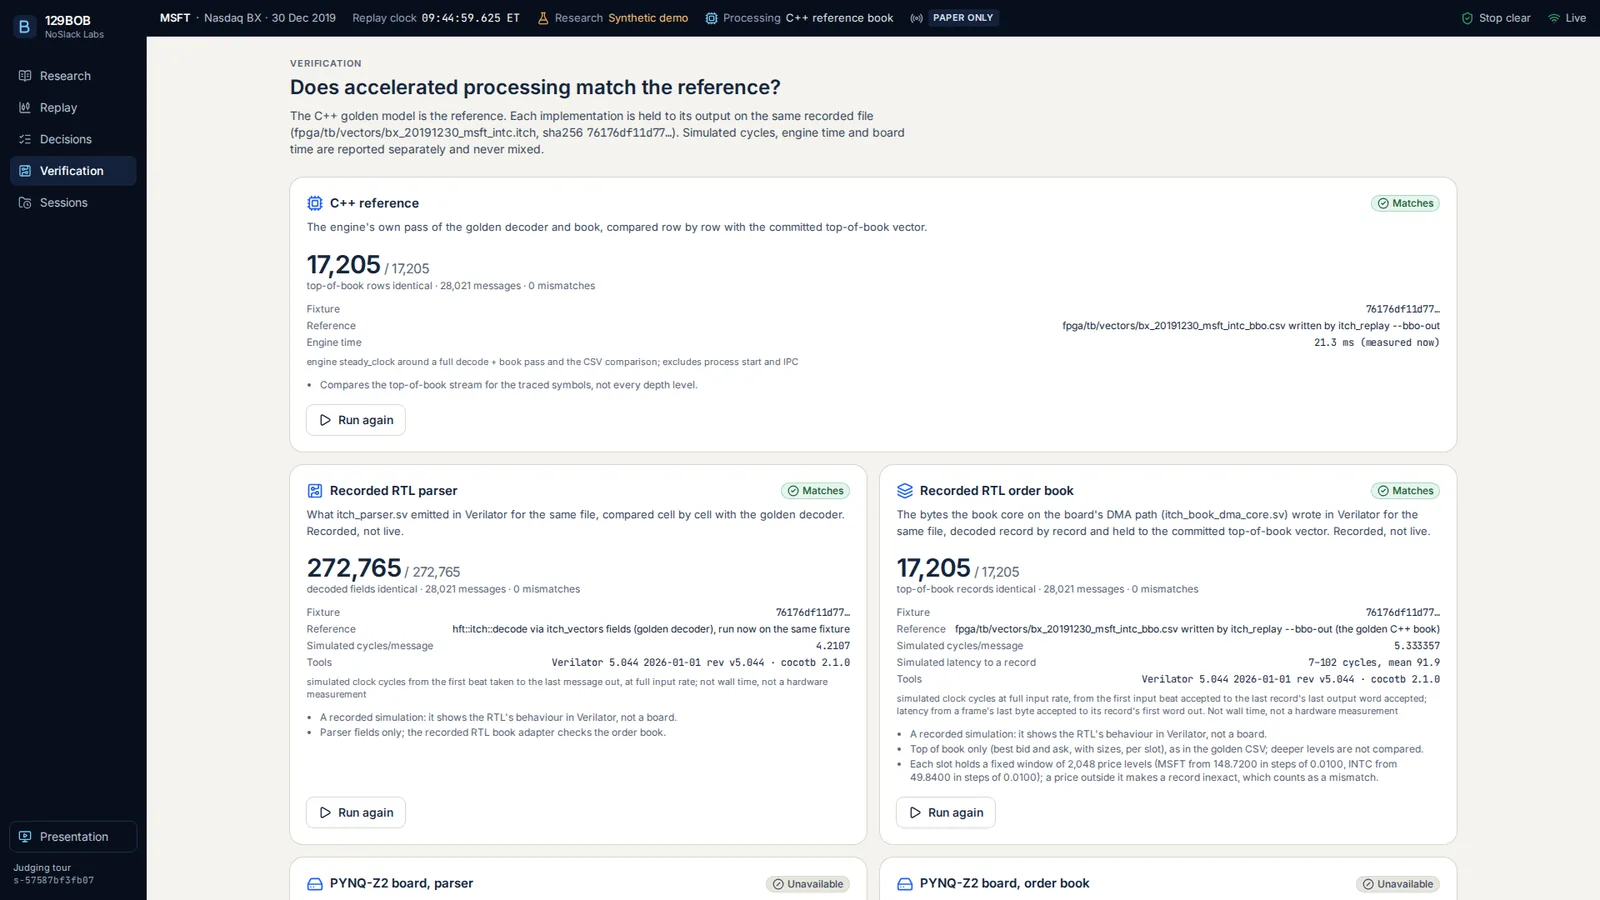Click the Stop clear shield icon

(x=1467, y=18)
